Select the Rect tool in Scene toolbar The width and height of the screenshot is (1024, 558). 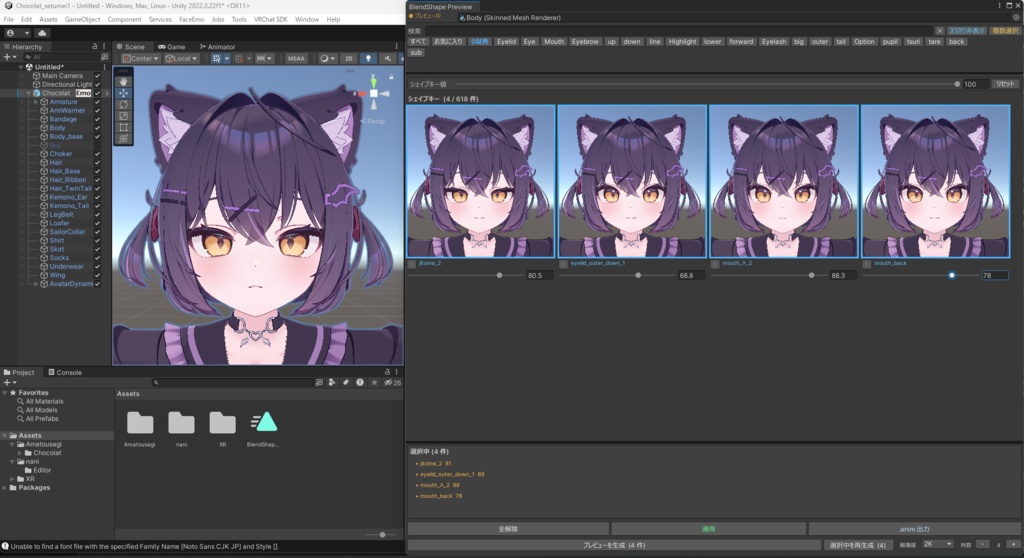pos(123,127)
